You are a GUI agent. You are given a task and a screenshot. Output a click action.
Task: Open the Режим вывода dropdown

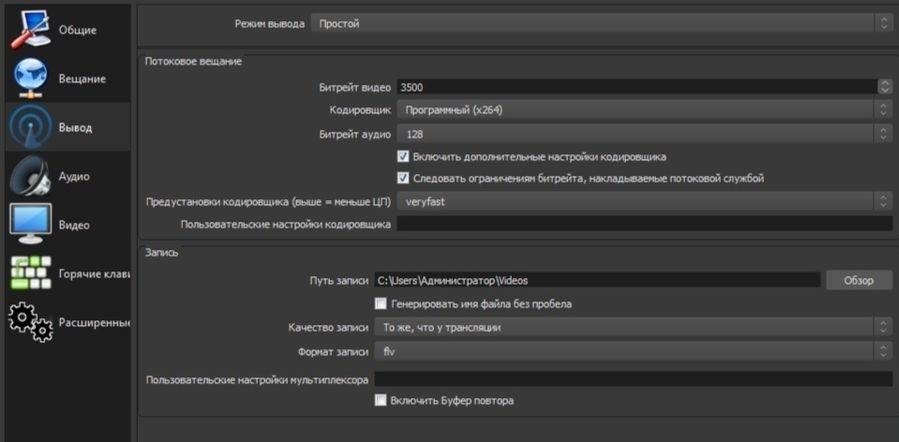(600, 23)
